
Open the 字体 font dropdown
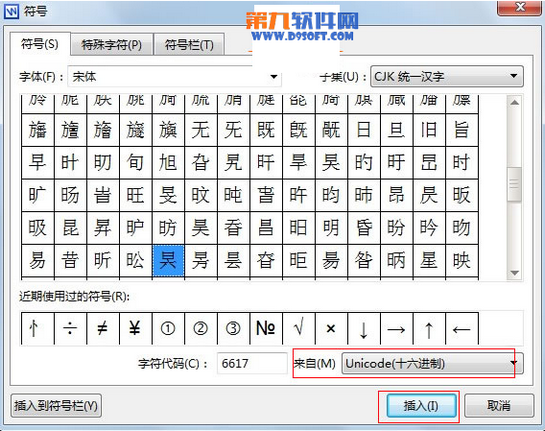[175, 76]
